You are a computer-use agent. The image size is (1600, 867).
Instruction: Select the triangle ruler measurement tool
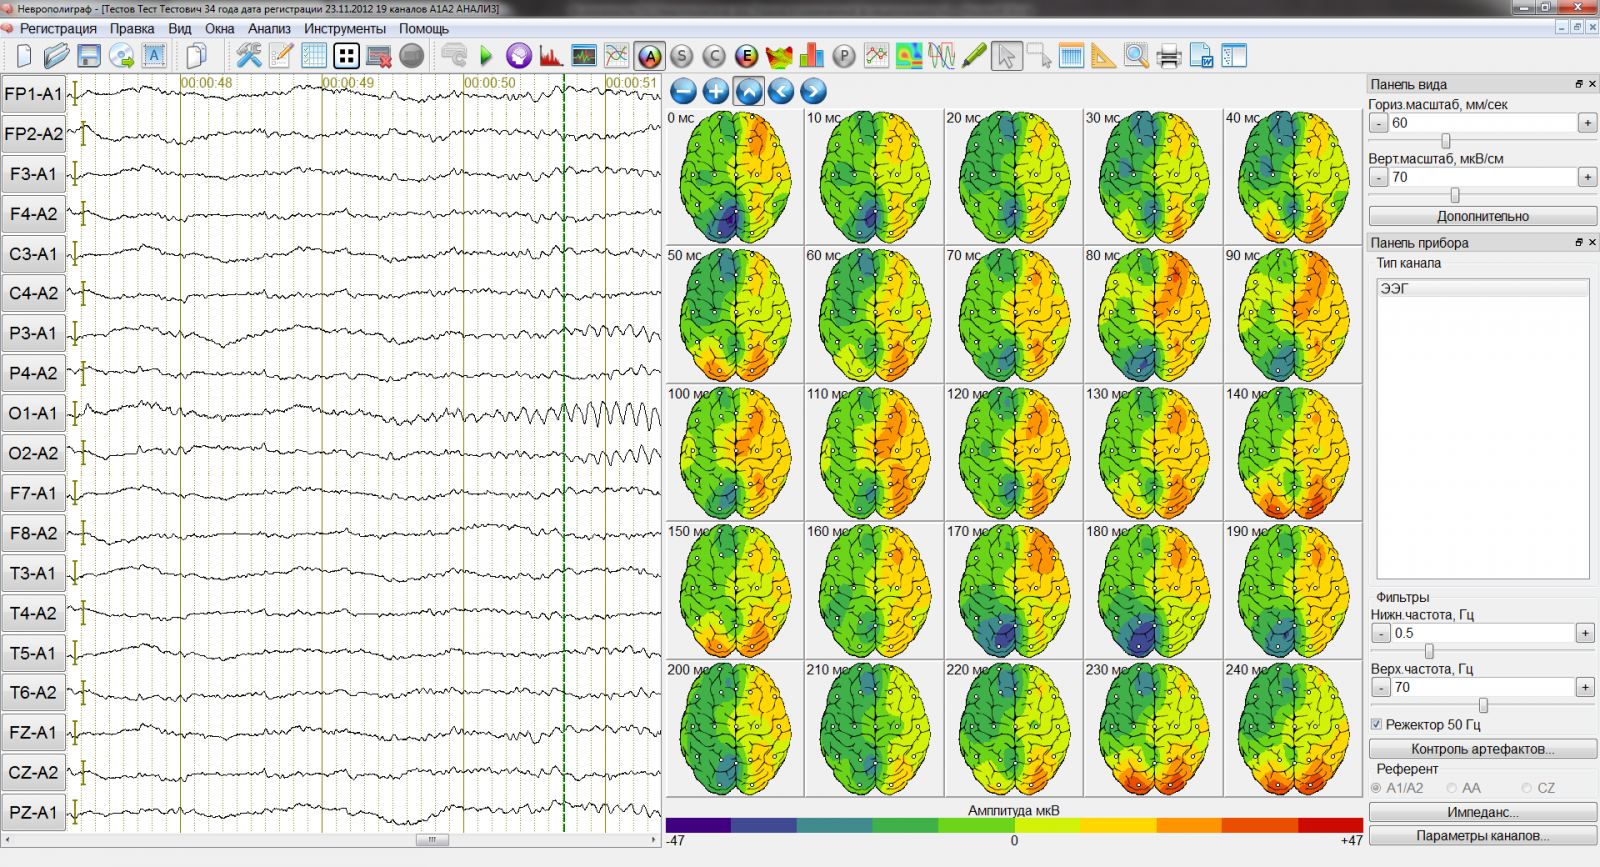click(1103, 56)
